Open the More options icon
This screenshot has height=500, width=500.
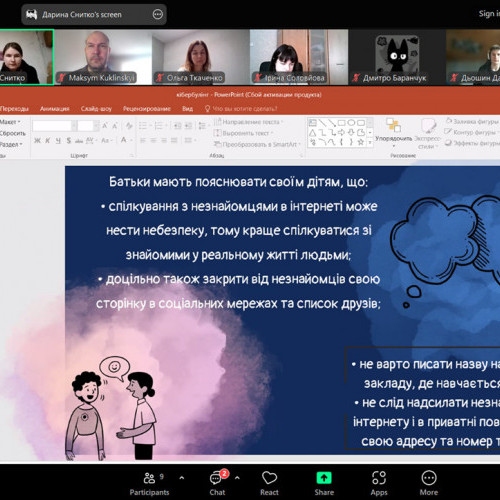click(x=429, y=478)
